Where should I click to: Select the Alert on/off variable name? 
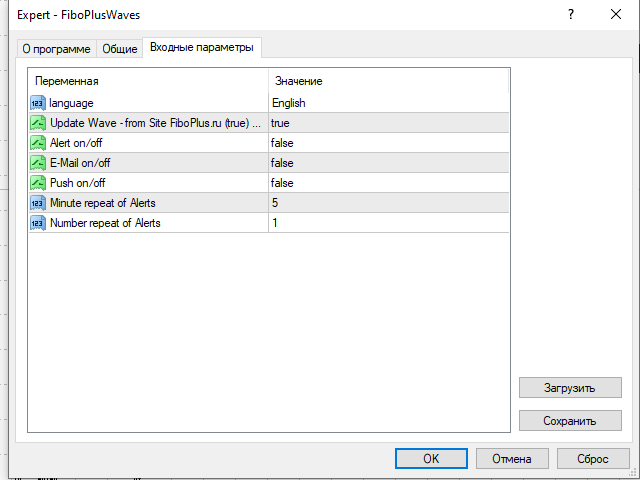pyautogui.click(x=76, y=143)
